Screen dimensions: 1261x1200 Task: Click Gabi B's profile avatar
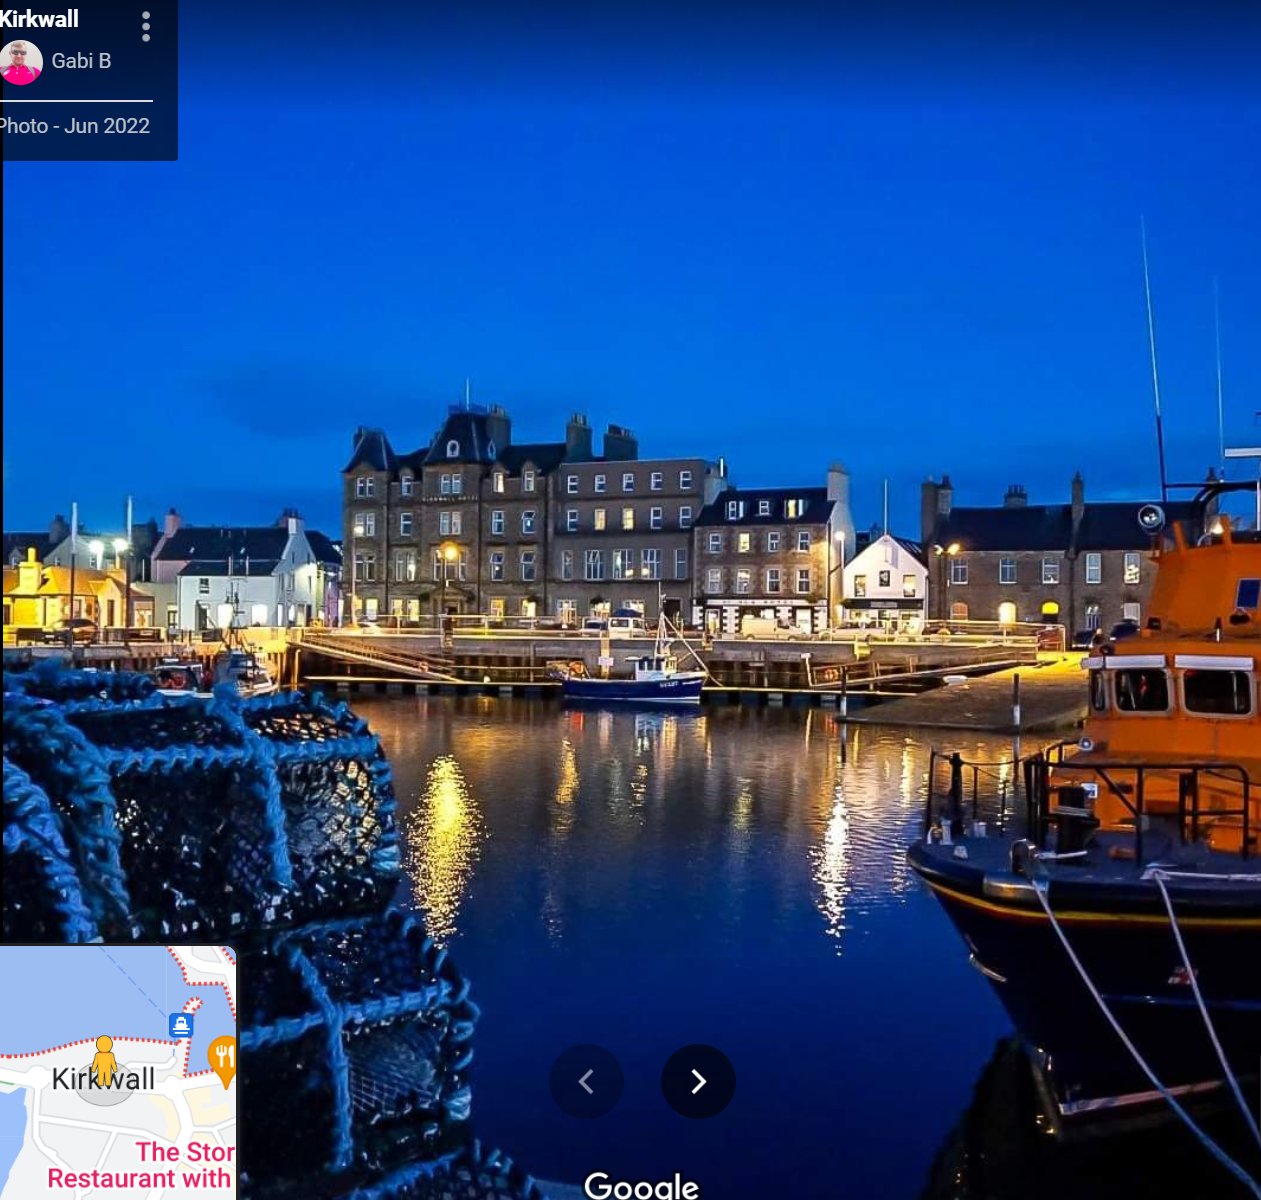21,62
